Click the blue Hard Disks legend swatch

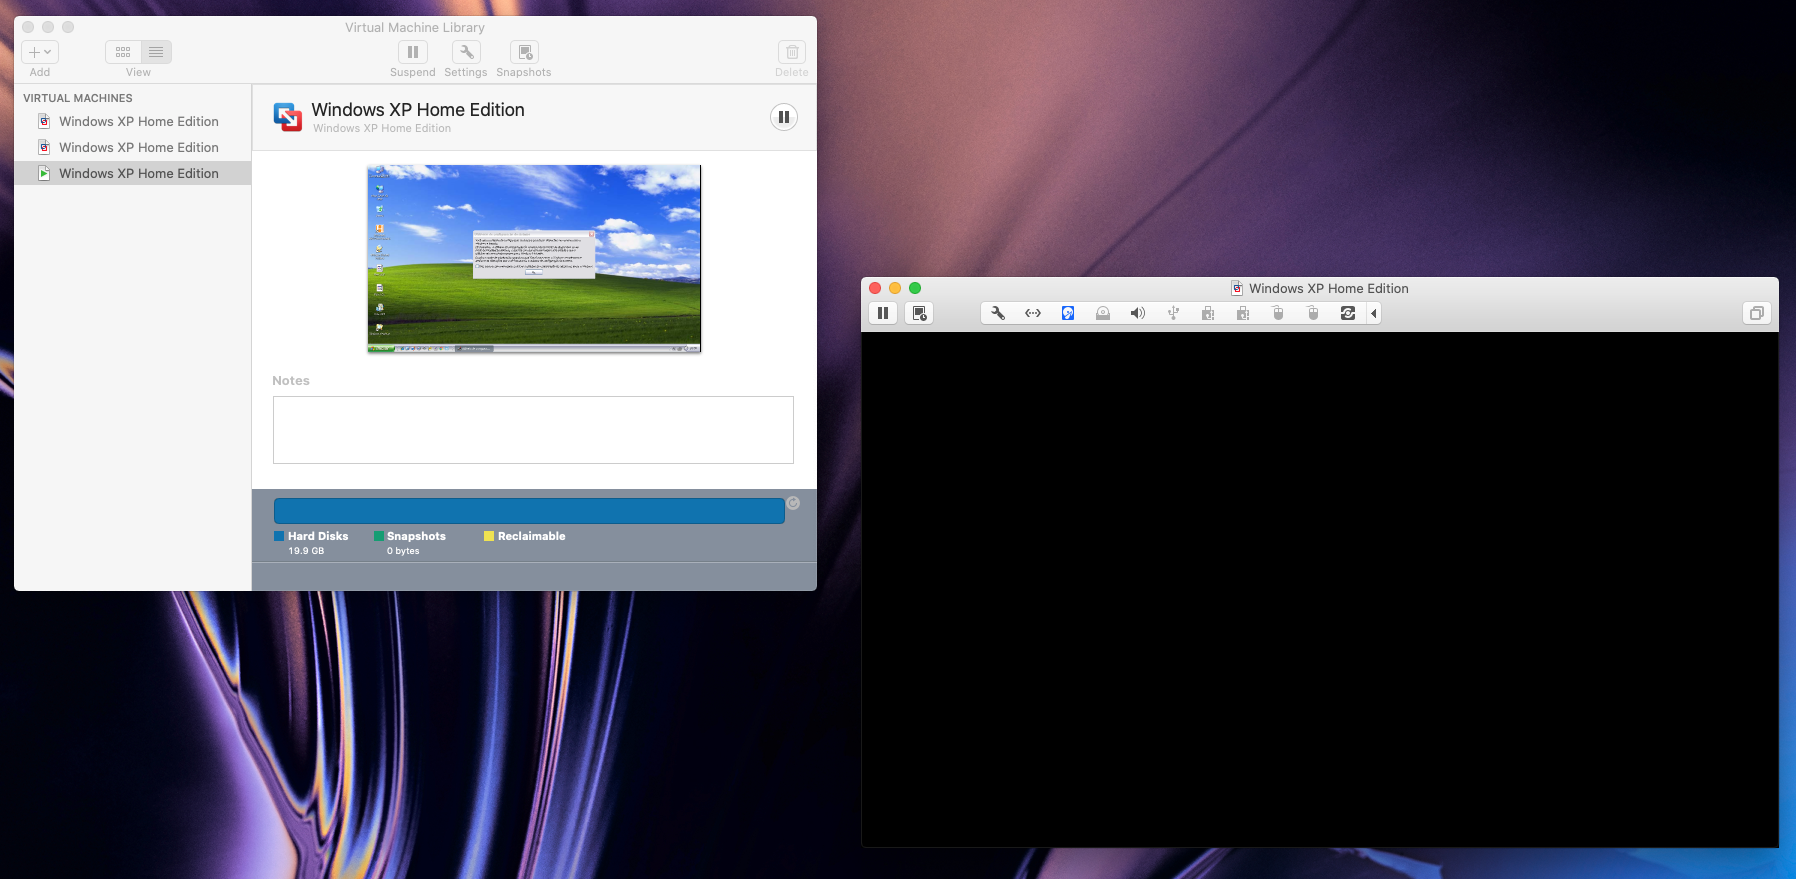(279, 536)
